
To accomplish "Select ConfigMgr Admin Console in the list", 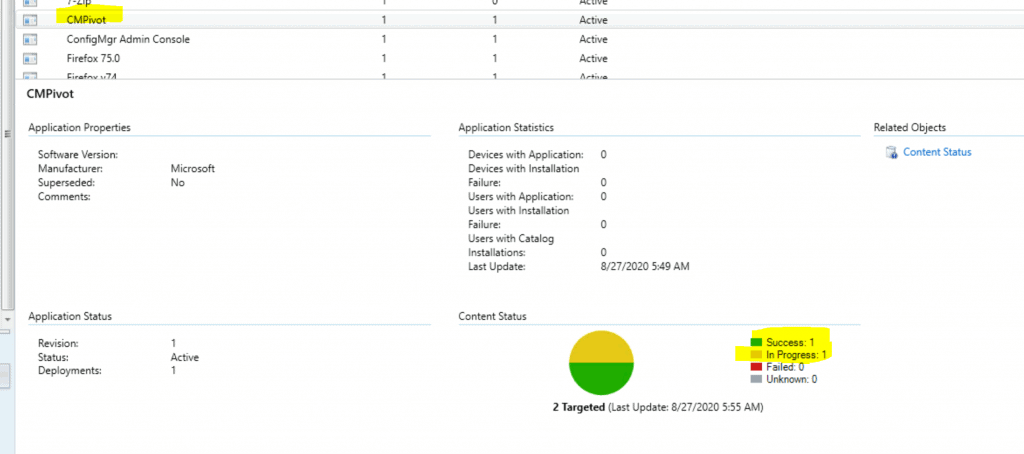I will point(128,39).
